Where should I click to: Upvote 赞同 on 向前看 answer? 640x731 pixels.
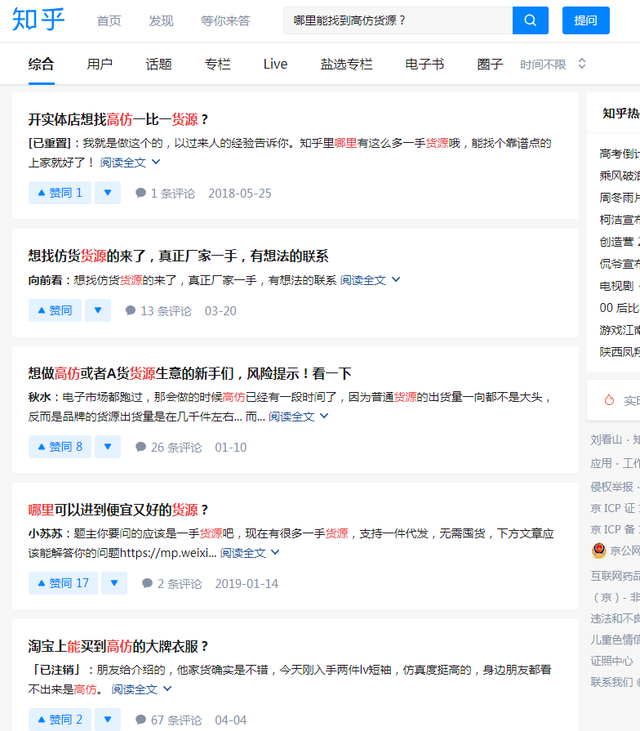pyautogui.click(x=55, y=310)
